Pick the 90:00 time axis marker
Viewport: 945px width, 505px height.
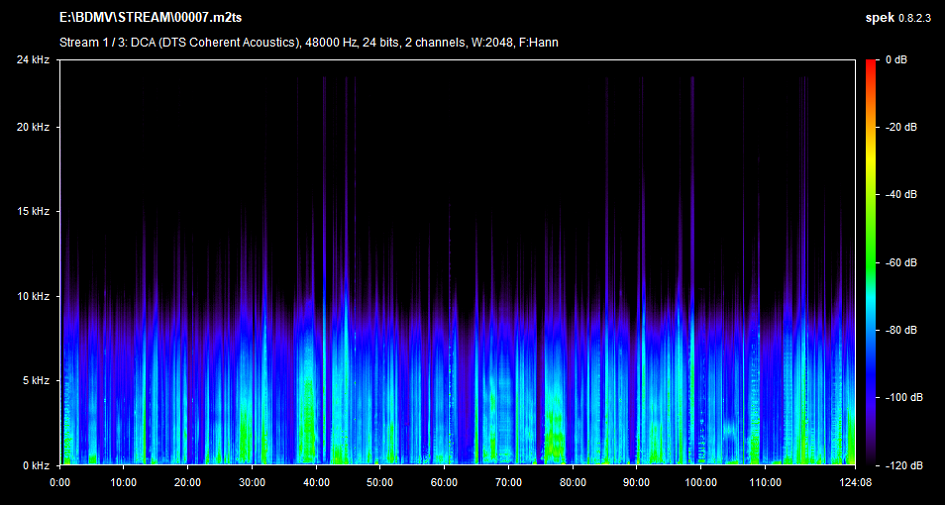pos(636,481)
